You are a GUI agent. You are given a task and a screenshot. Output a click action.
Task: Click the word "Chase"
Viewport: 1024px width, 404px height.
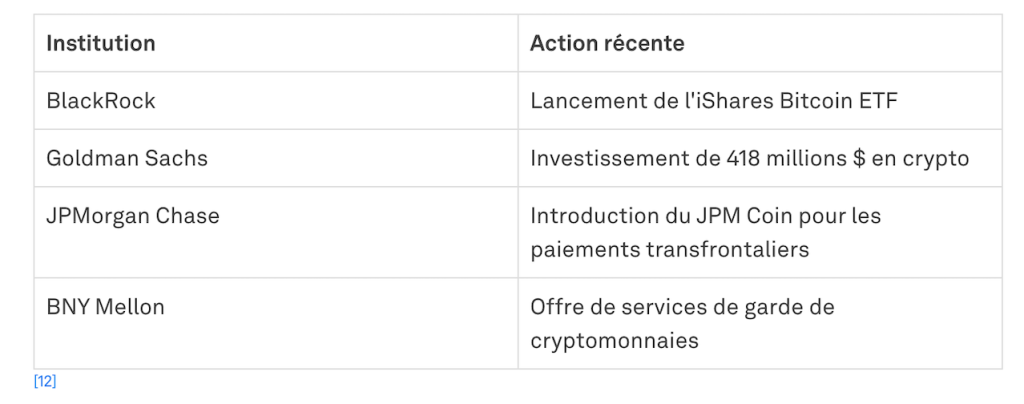[189, 216]
